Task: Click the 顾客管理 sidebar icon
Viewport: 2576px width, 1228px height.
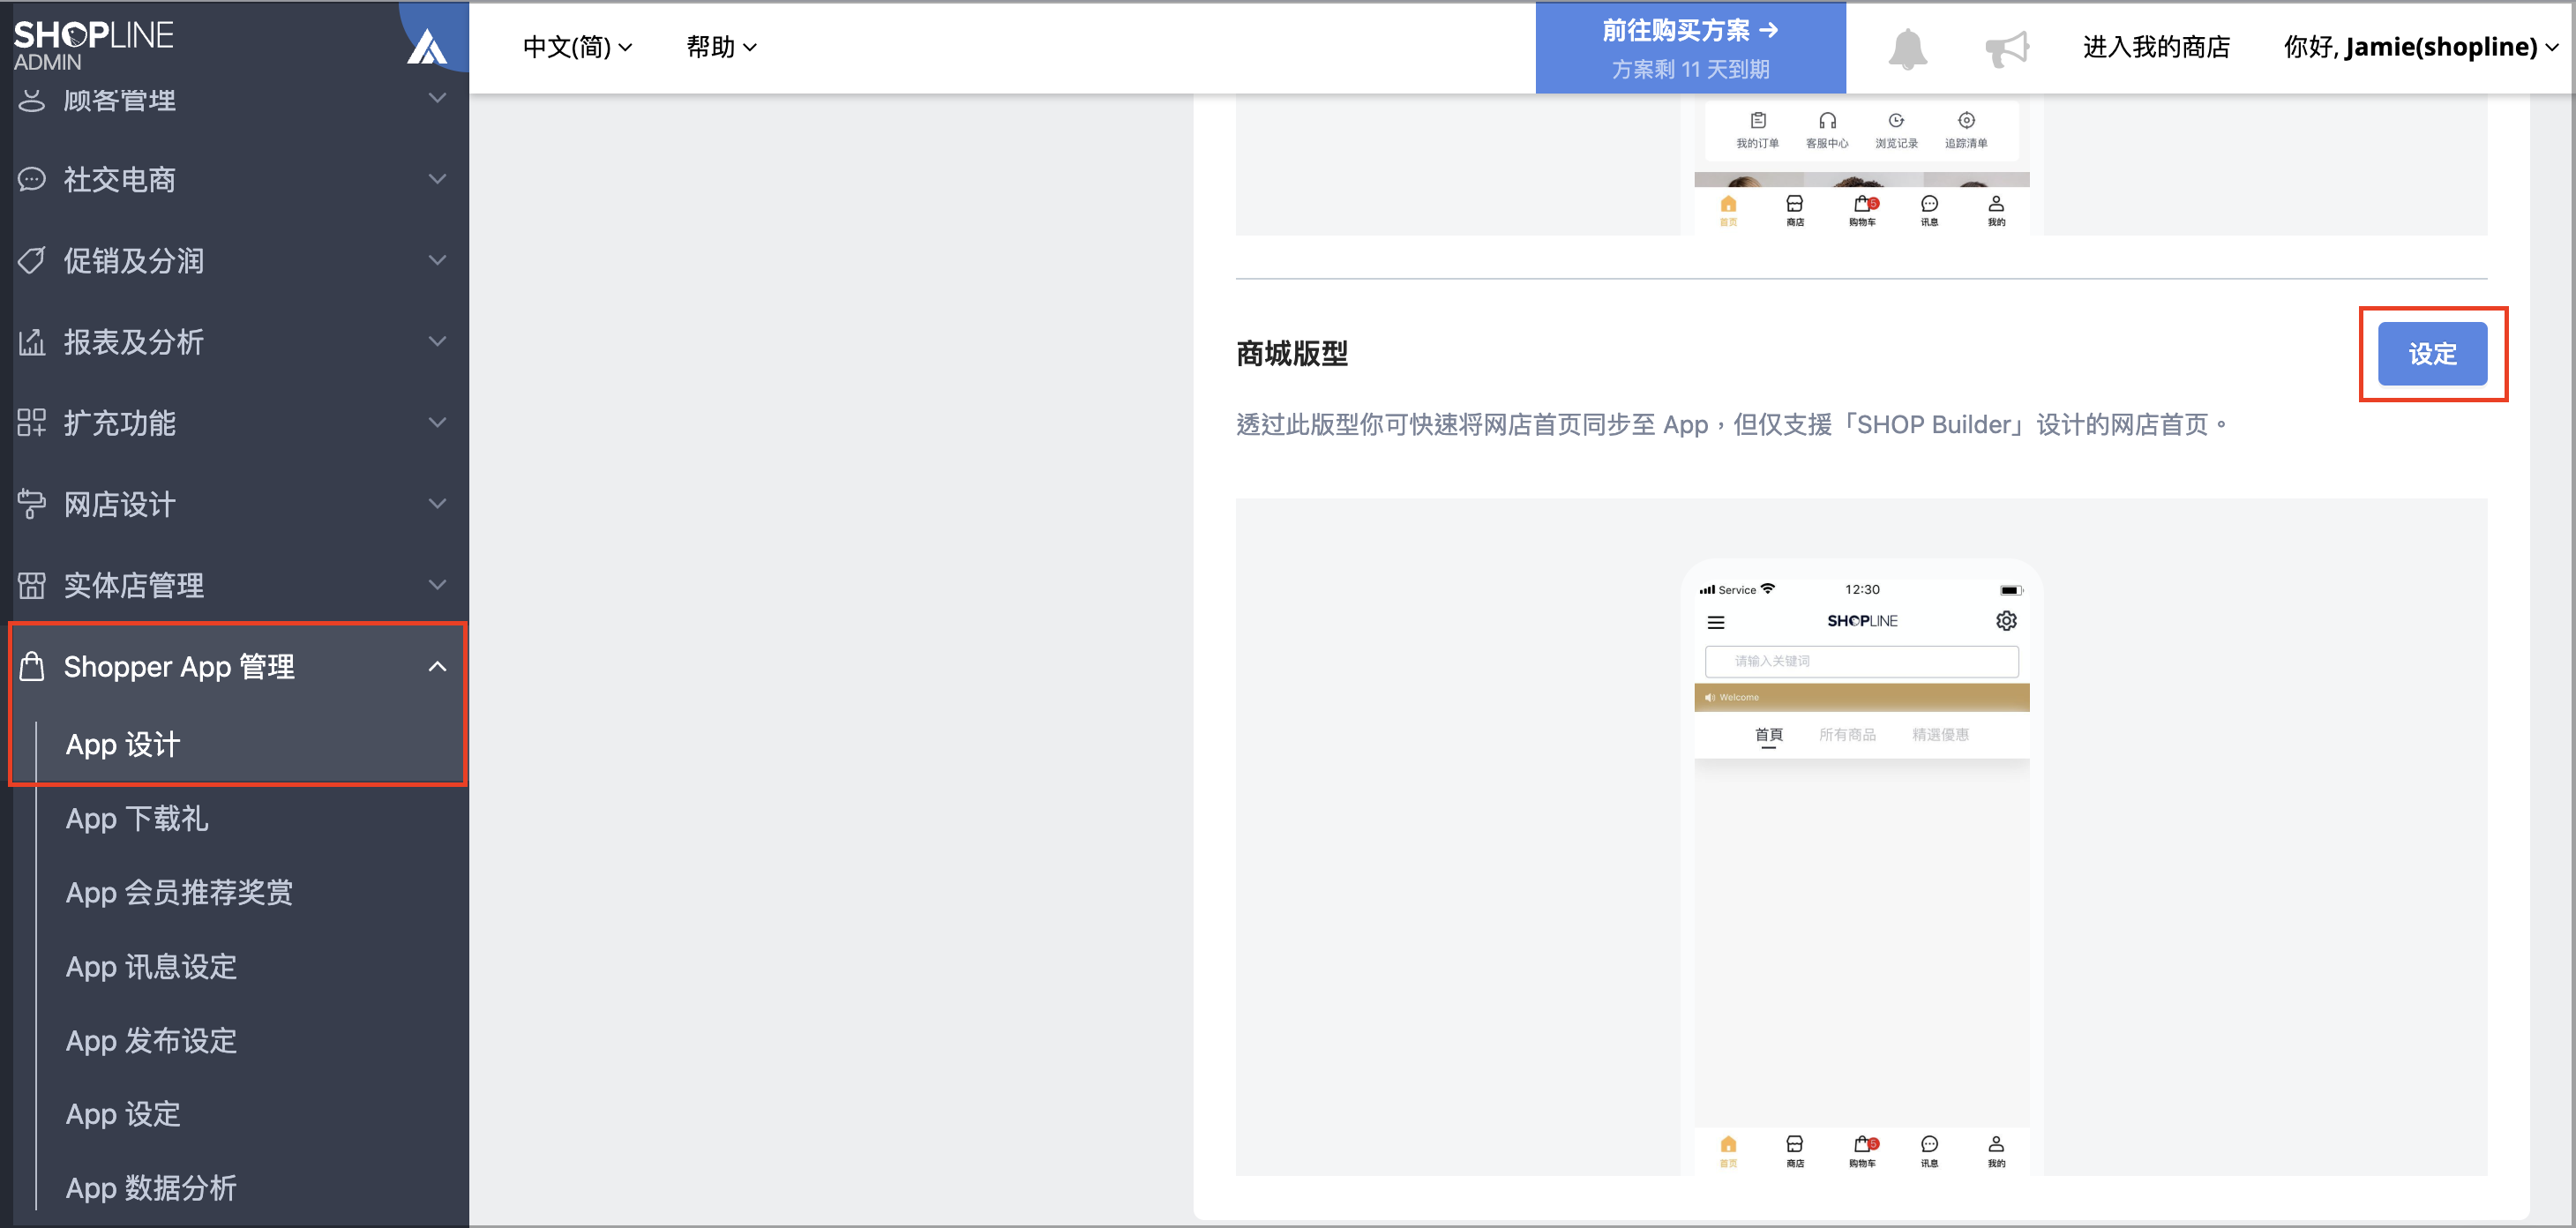Action: click(32, 99)
